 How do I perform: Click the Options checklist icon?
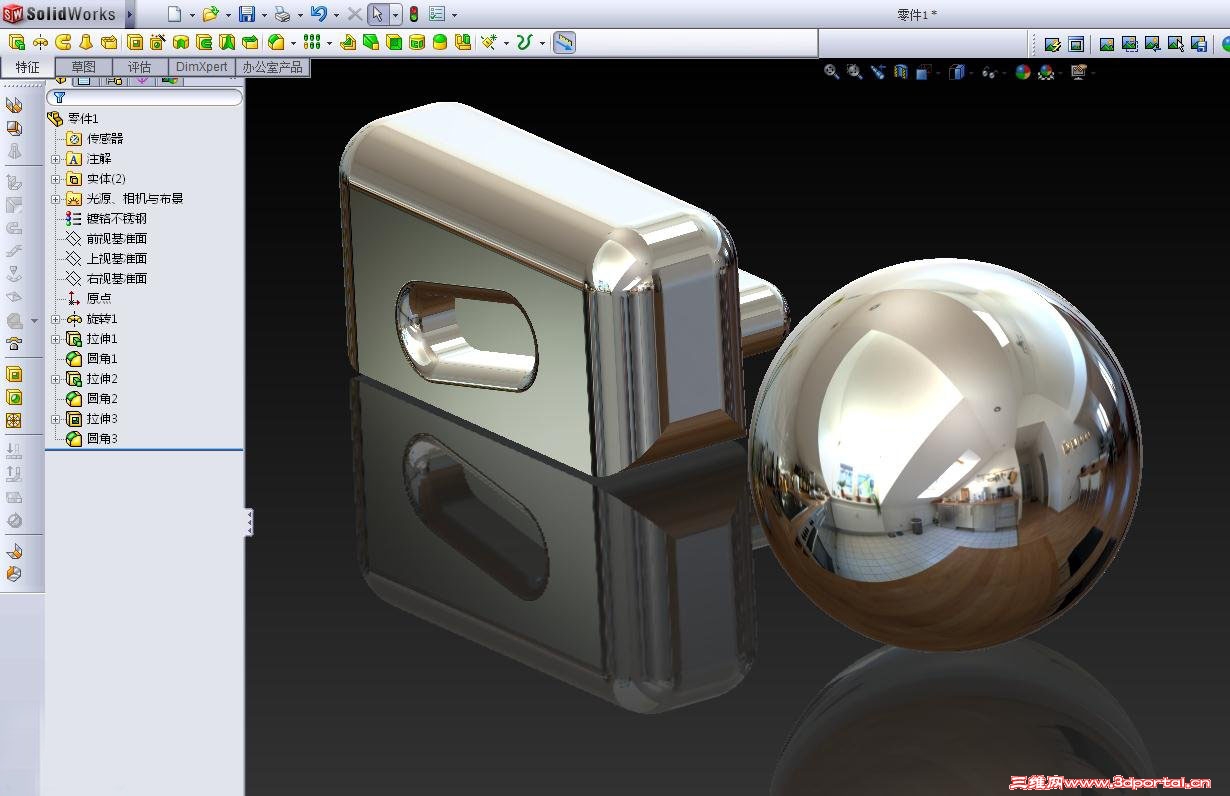pos(437,14)
